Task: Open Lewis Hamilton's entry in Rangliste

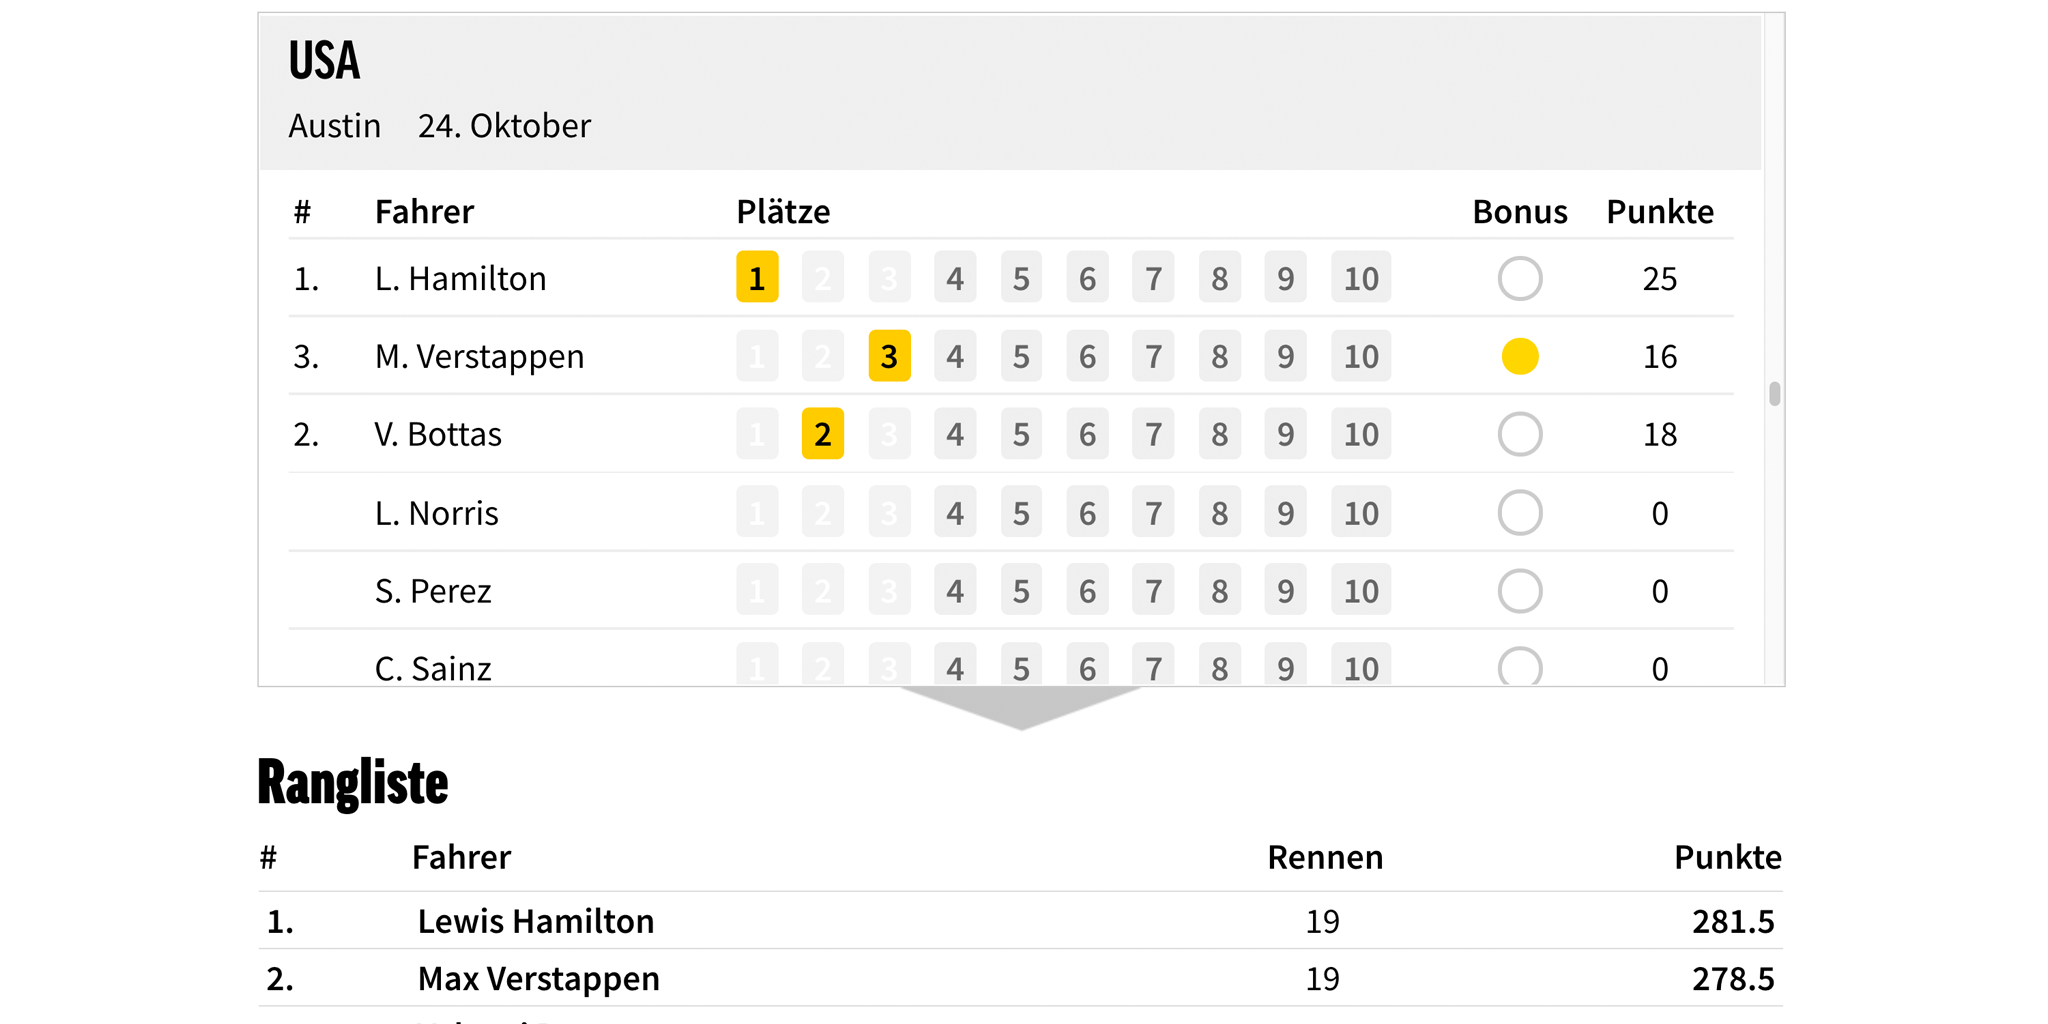Action: [x=536, y=921]
